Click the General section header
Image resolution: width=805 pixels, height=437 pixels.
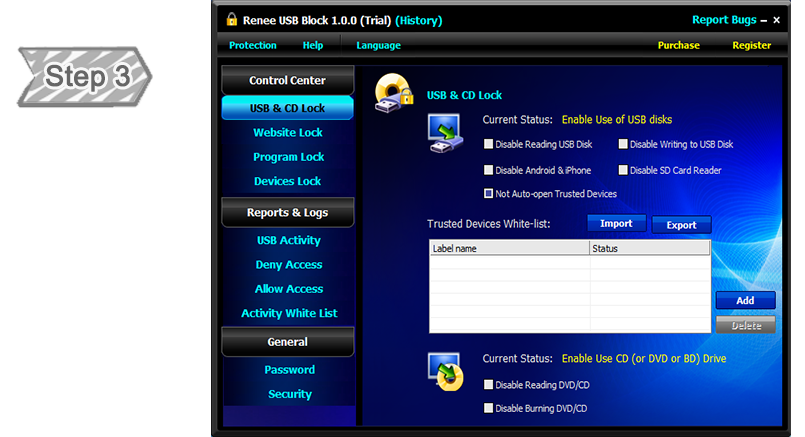point(288,341)
